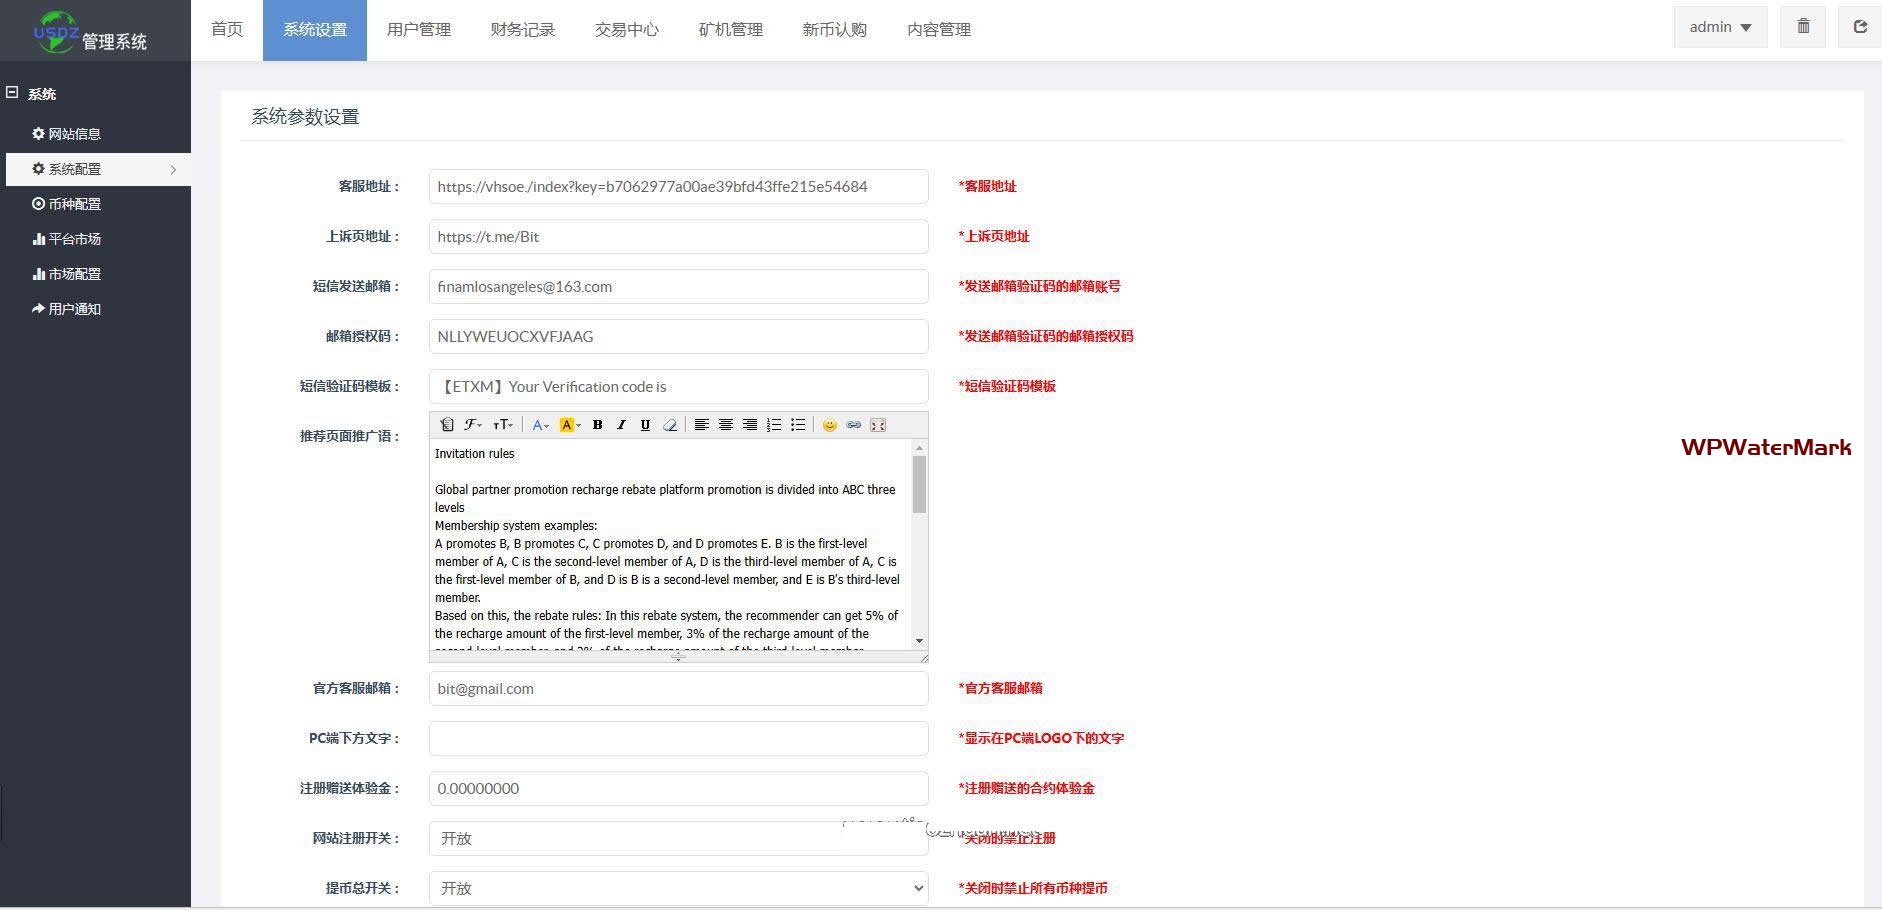The image size is (1882, 910).
Task: Center-align text in the editor
Action: 726,425
